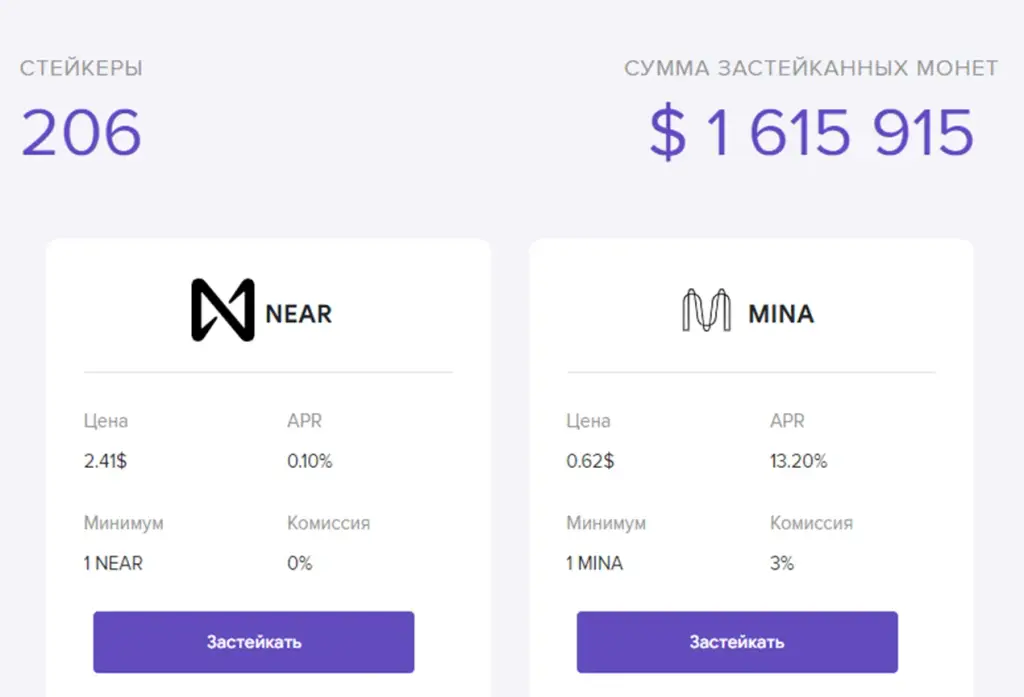Viewport: 1024px width, 697px height.
Task: Click the СУММА ЗАСТЕЙКАННЫХ МОНЕТ heading
Action: point(811,68)
